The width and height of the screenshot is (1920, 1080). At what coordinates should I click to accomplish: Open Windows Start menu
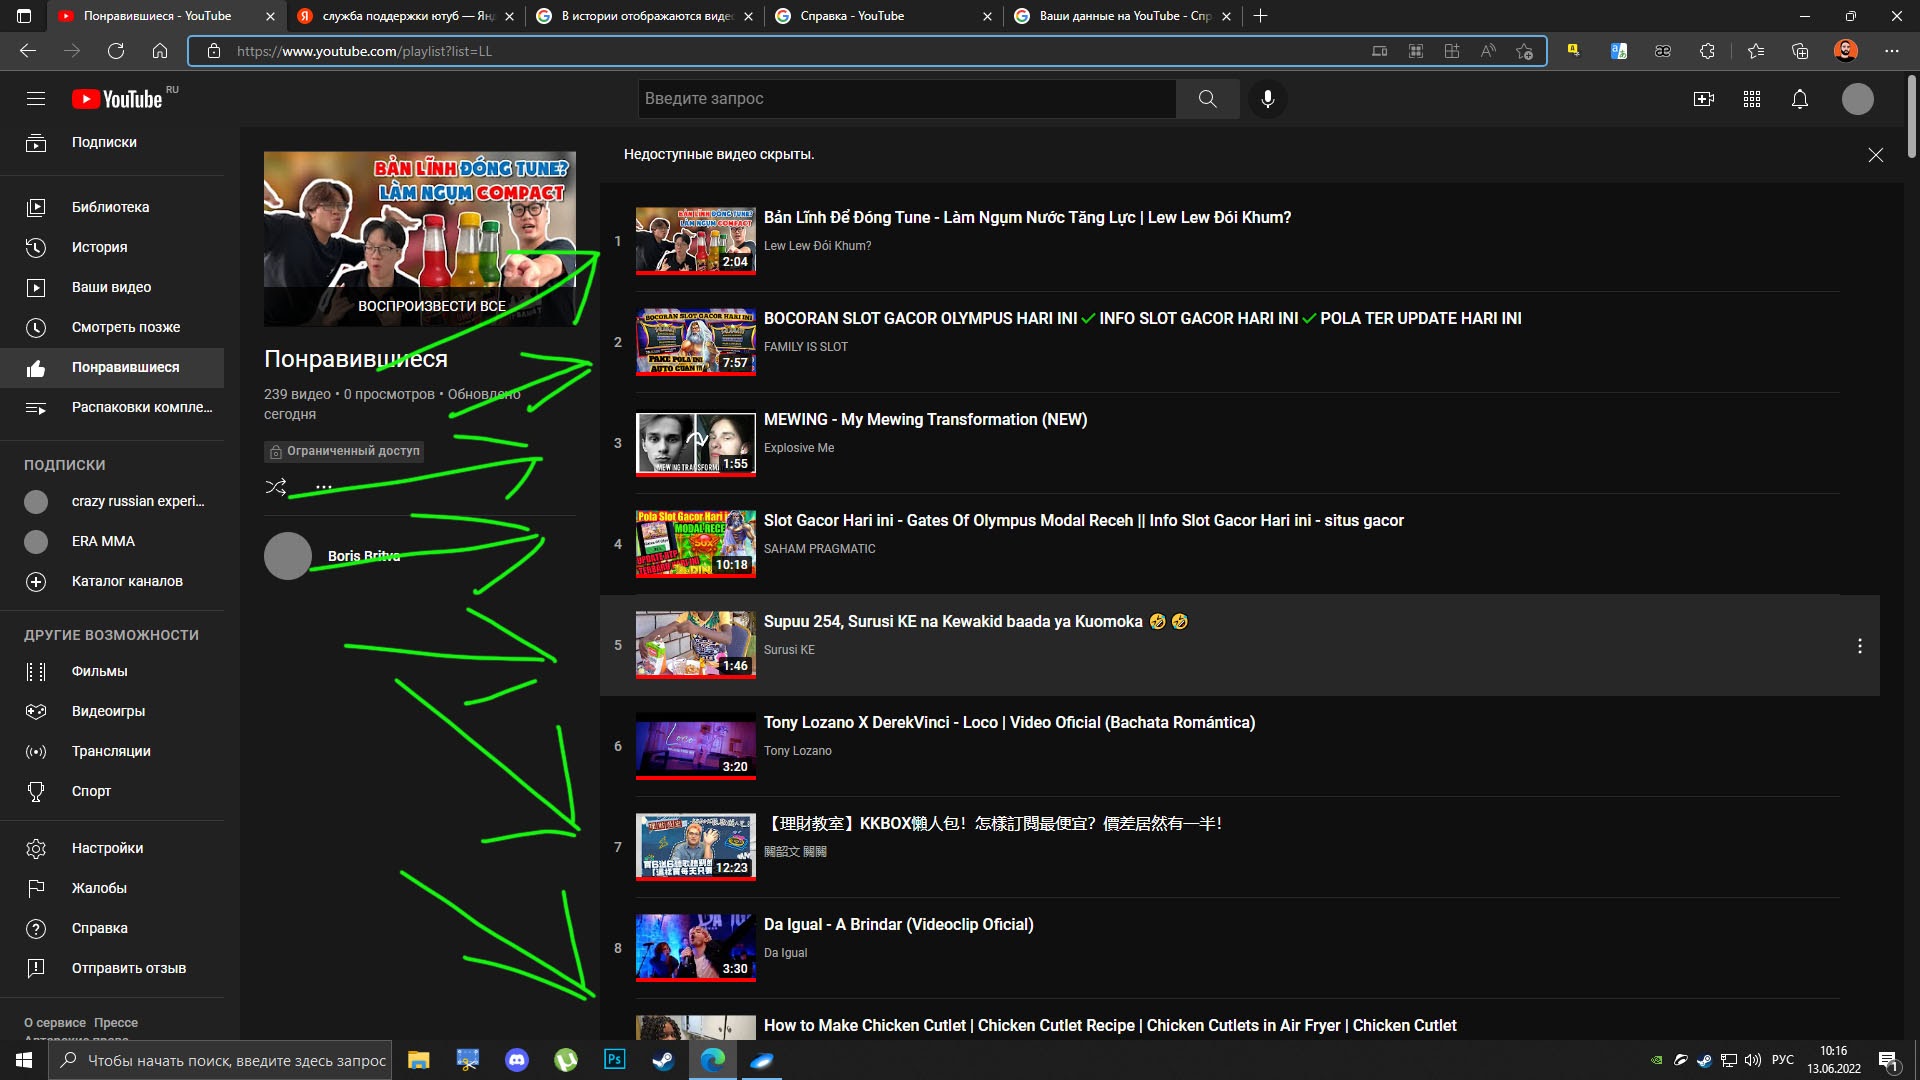tap(24, 1060)
